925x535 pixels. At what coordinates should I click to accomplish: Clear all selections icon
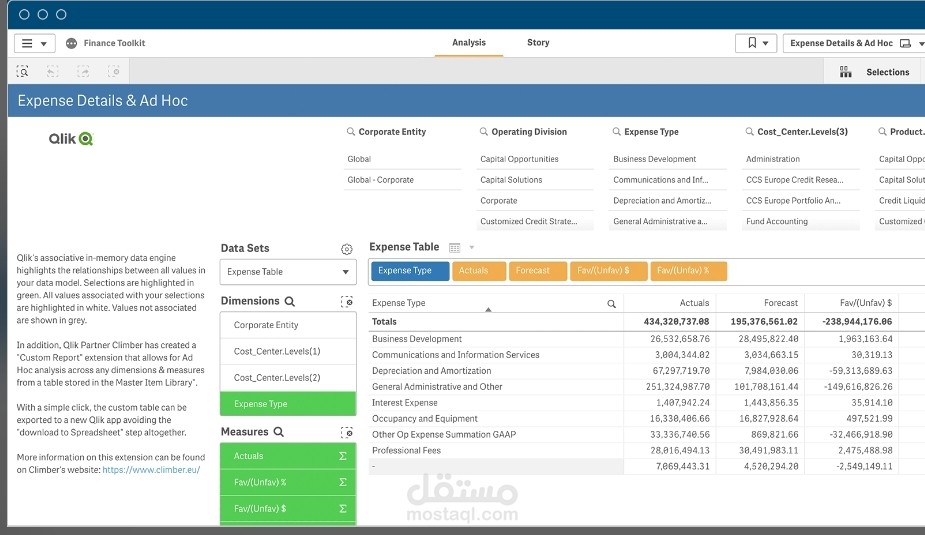(x=114, y=72)
